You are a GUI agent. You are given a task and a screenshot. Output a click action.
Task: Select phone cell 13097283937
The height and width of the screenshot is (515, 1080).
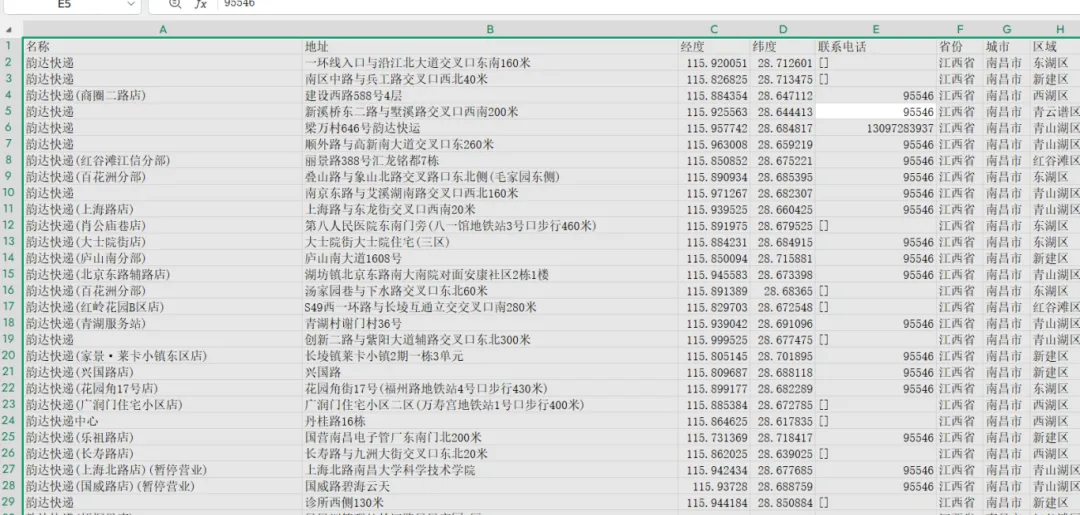pyautogui.click(x=875, y=128)
